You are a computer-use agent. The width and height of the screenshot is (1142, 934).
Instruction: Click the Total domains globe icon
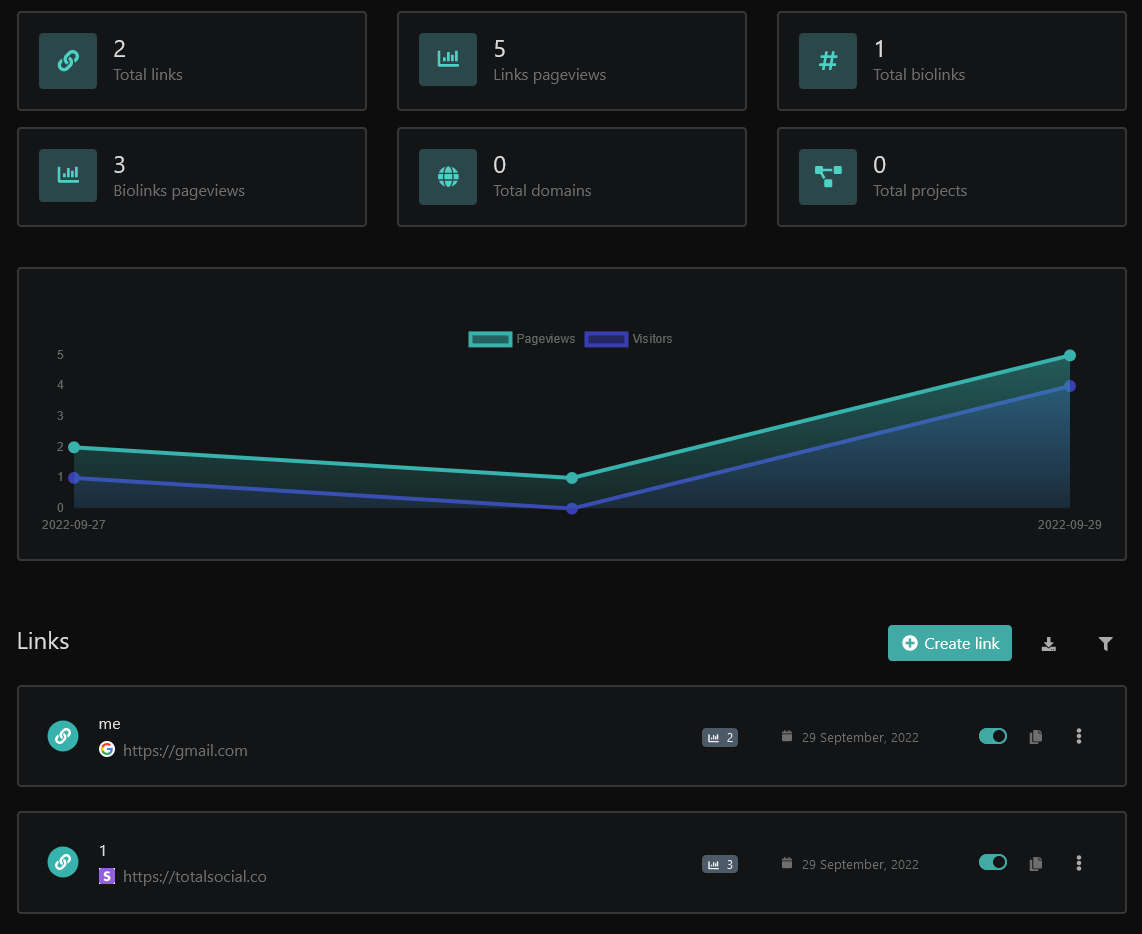[x=448, y=177]
